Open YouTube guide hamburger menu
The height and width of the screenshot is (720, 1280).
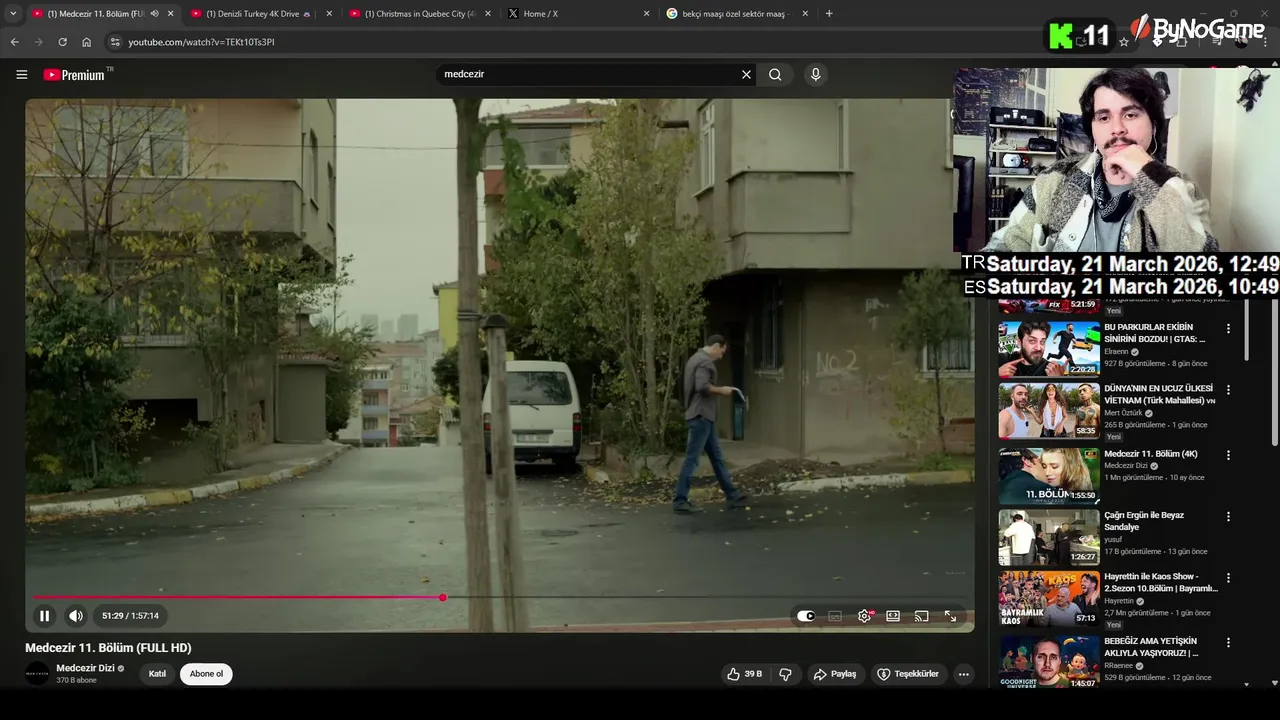tap(21, 74)
